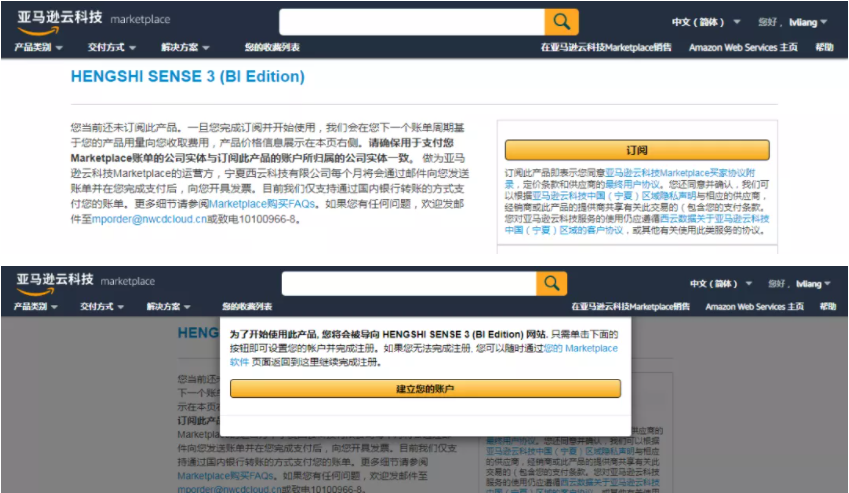Click the 亚马逊云科技 marketplace logo in top page

(94, 22)
